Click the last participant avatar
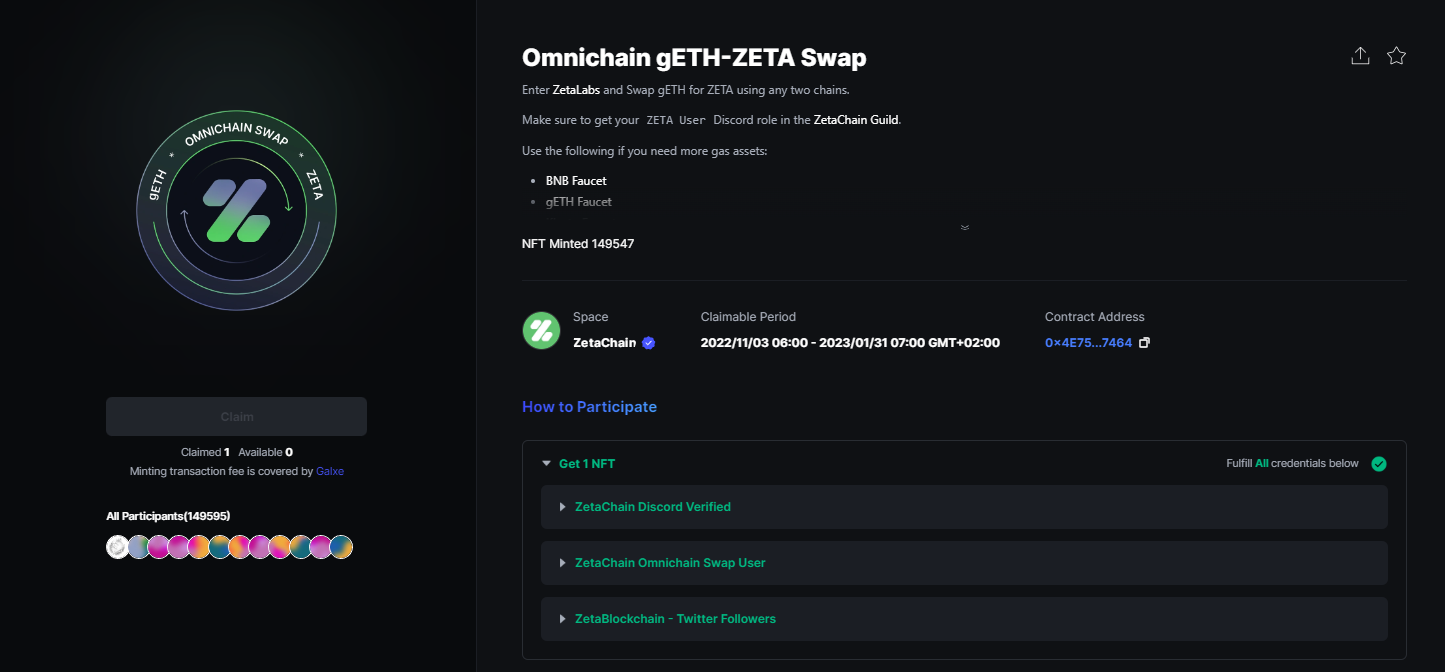 coord(341,547)
